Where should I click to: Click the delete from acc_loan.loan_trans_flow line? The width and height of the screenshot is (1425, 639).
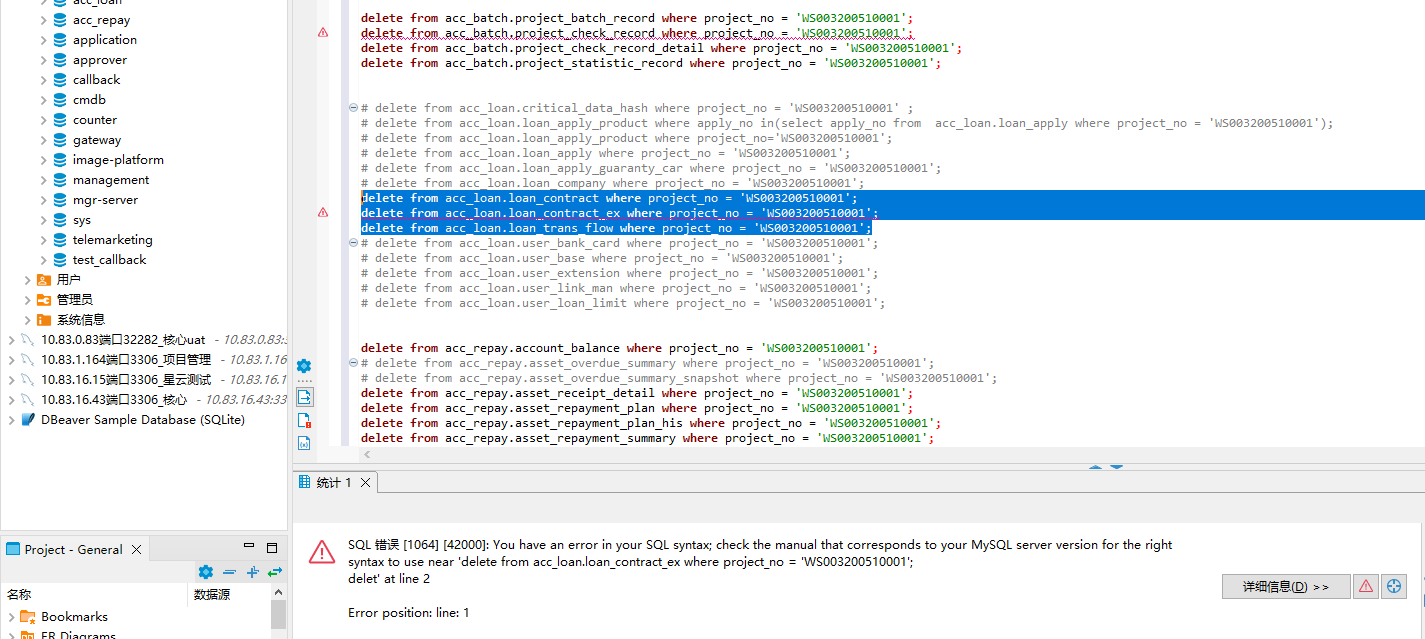[x=616, y=228]
